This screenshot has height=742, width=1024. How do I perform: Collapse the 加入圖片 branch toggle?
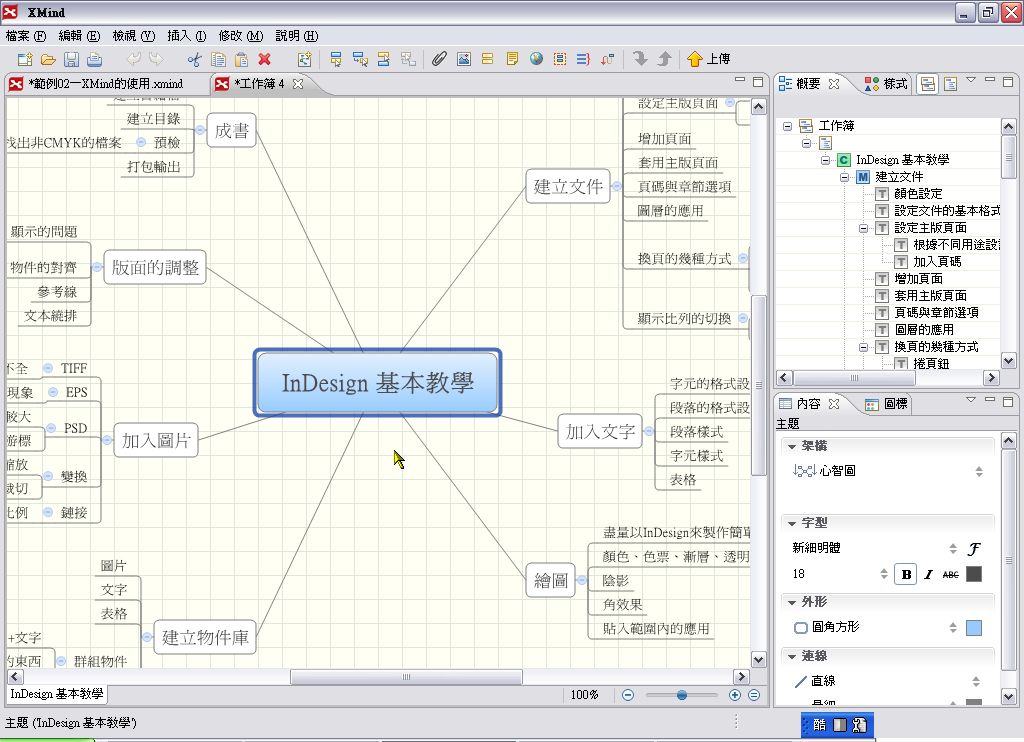point(107,440)
